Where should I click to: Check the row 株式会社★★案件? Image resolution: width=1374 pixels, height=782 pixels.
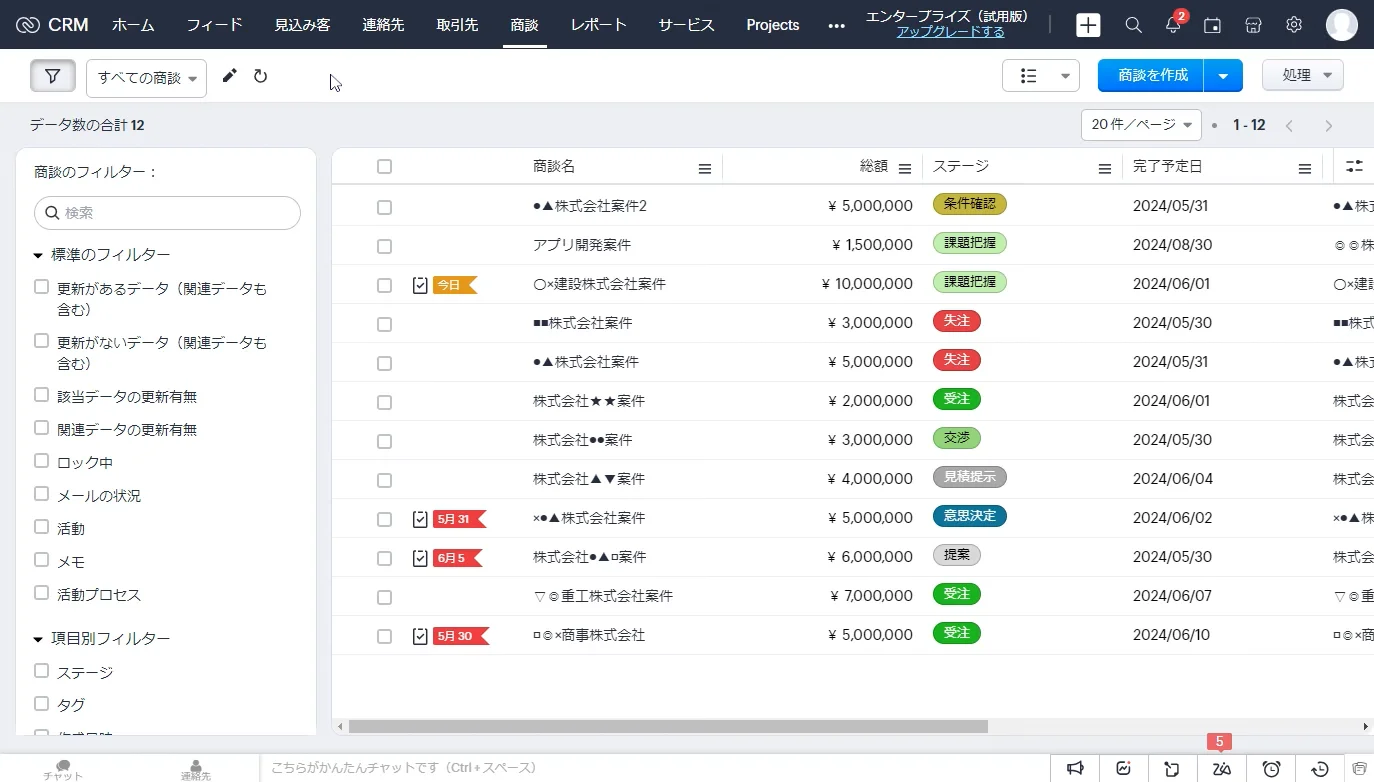click(x=384, y=402)
